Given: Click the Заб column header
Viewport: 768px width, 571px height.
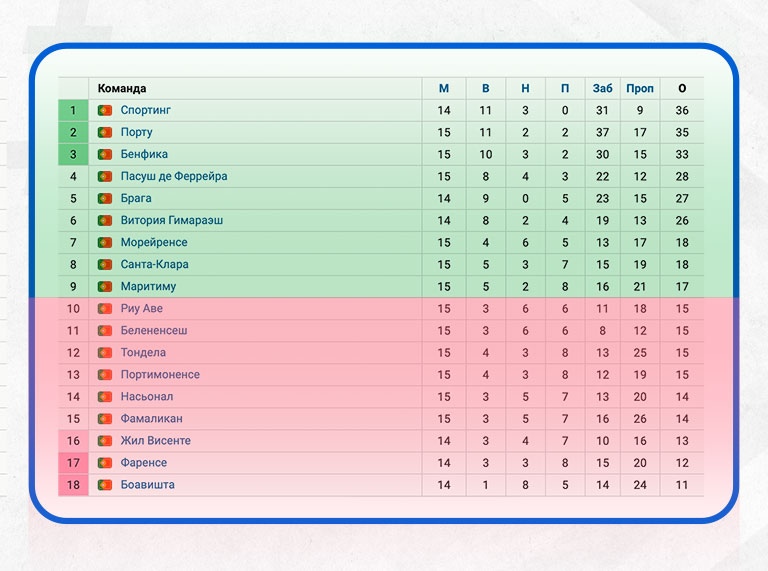Looking at the screenshot, I should pyautogui.click(x=602, y=89).
